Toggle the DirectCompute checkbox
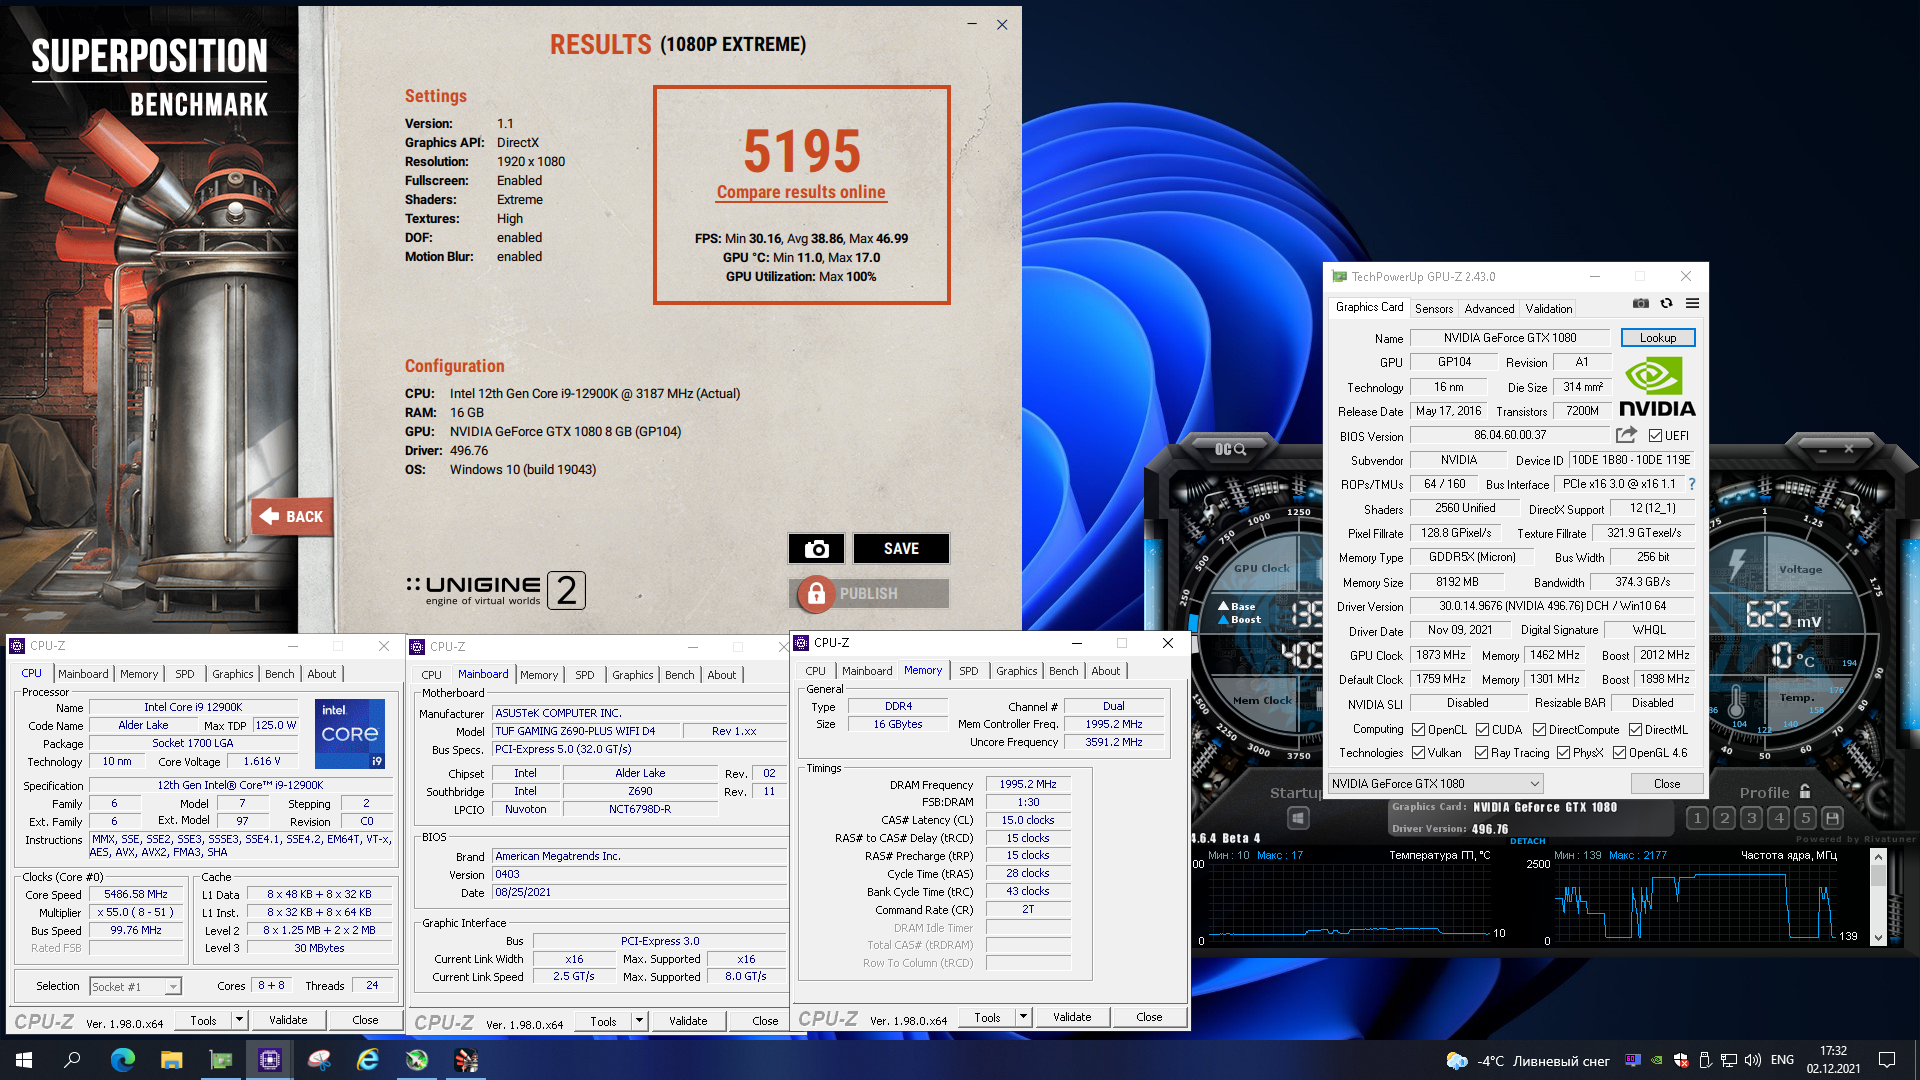Image resolution: width=1920 pixels, height=1080 pixels. 1539,730
